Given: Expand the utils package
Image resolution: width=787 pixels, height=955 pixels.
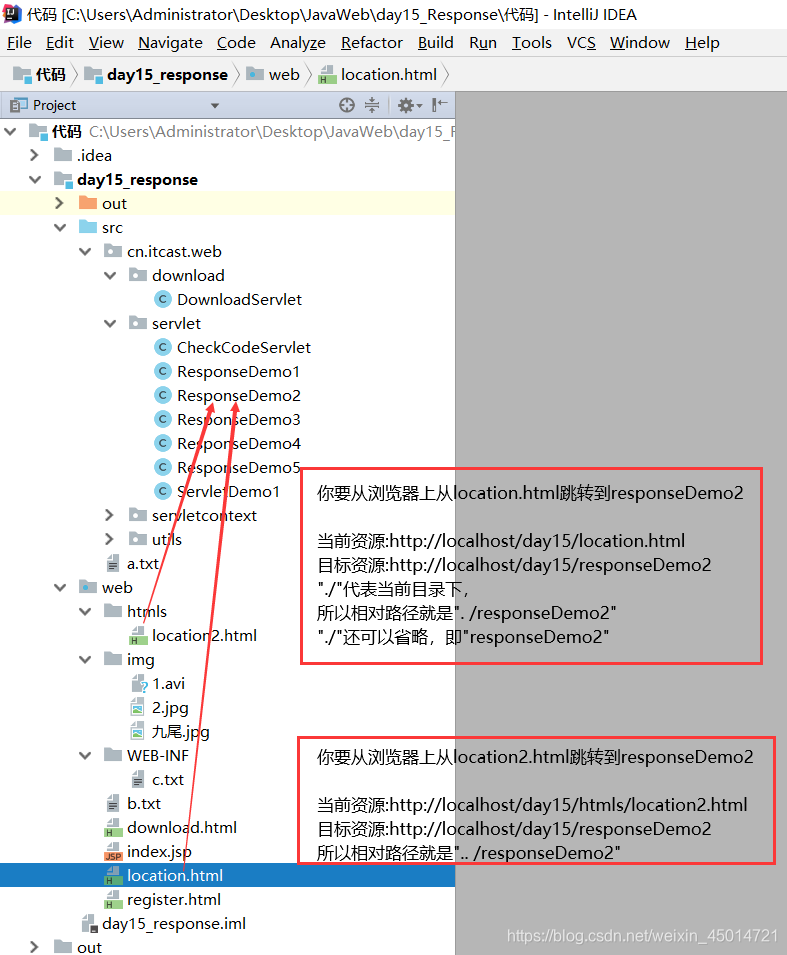Looking at the screenshot, I should click(110, 539).
